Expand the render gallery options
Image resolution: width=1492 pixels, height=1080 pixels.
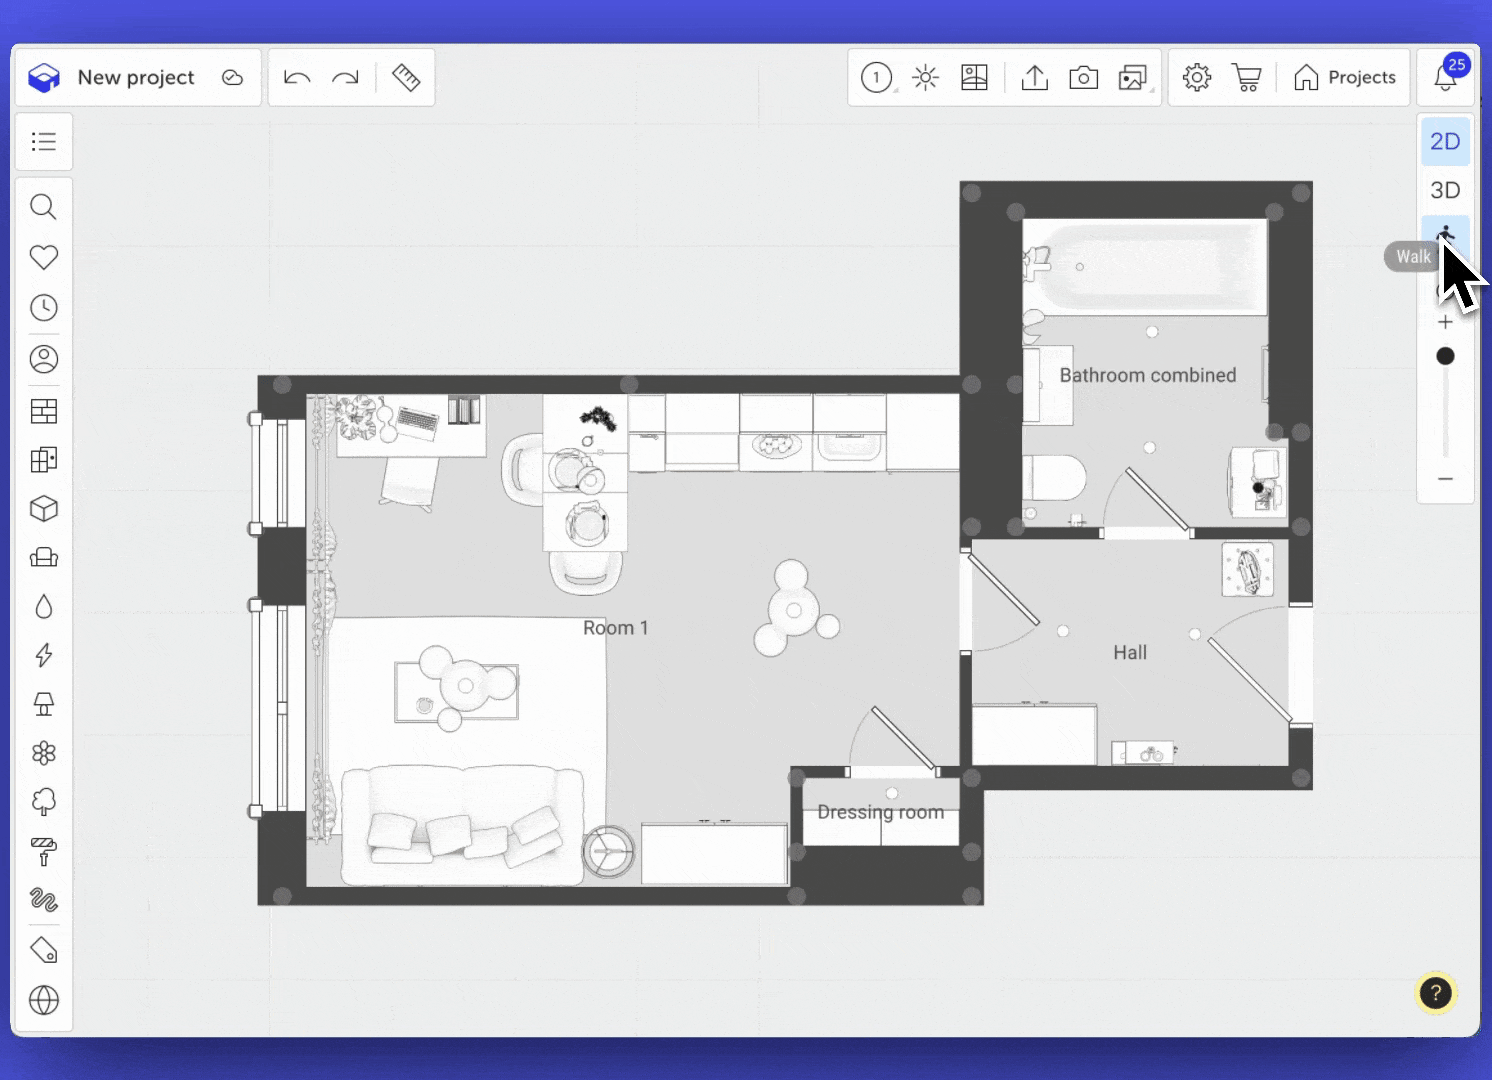coord(1132,78)
